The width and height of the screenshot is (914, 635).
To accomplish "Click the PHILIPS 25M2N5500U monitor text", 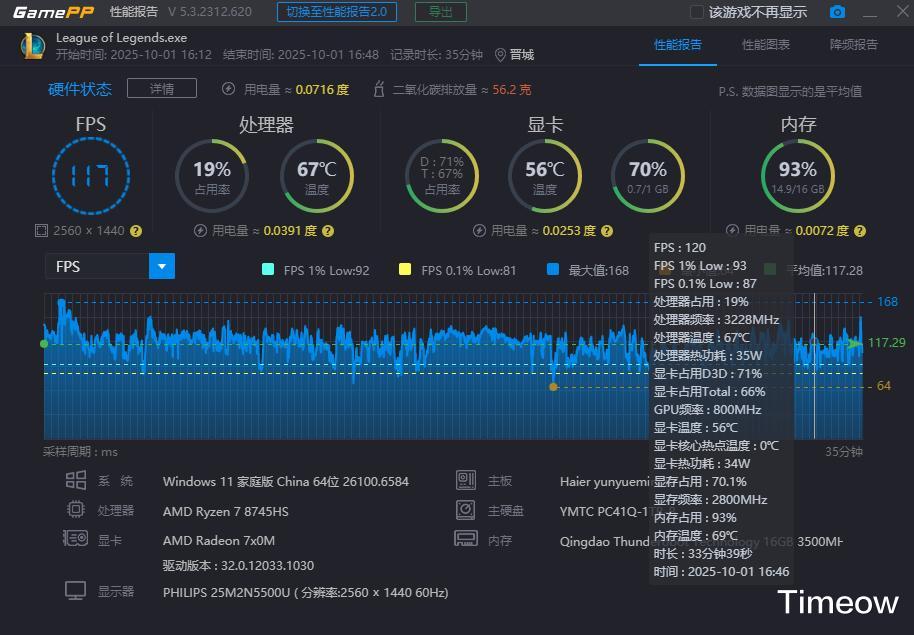I will click(x=305, y=592).
